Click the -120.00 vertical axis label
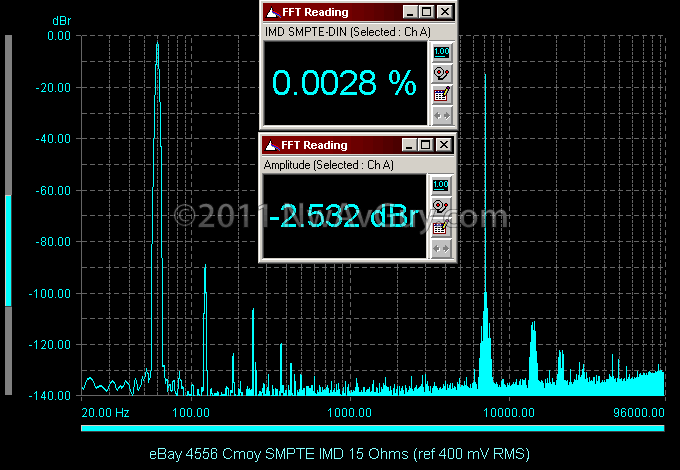The height and width of the screenshot is (470, 680). [49, 345]
